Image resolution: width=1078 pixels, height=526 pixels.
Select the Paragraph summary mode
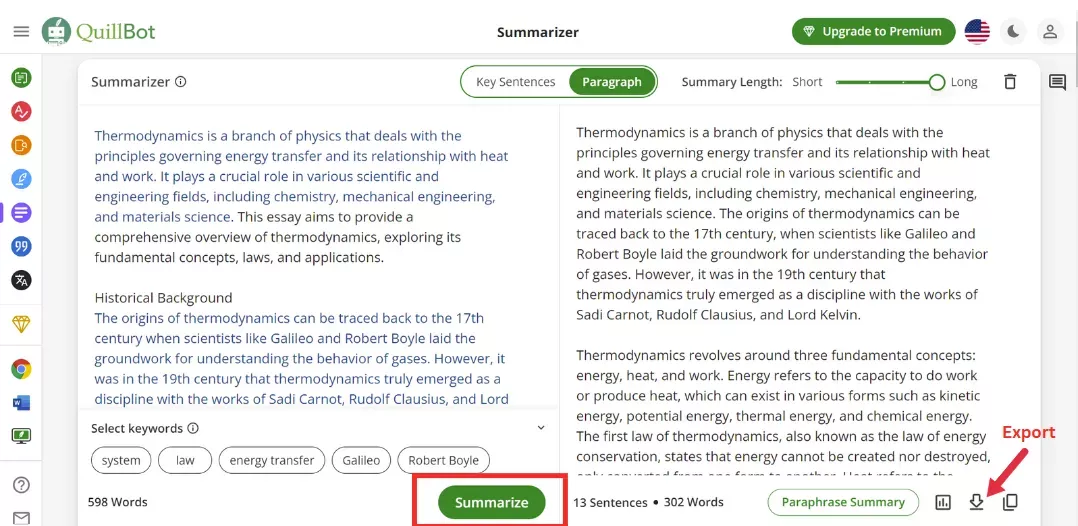612,82
